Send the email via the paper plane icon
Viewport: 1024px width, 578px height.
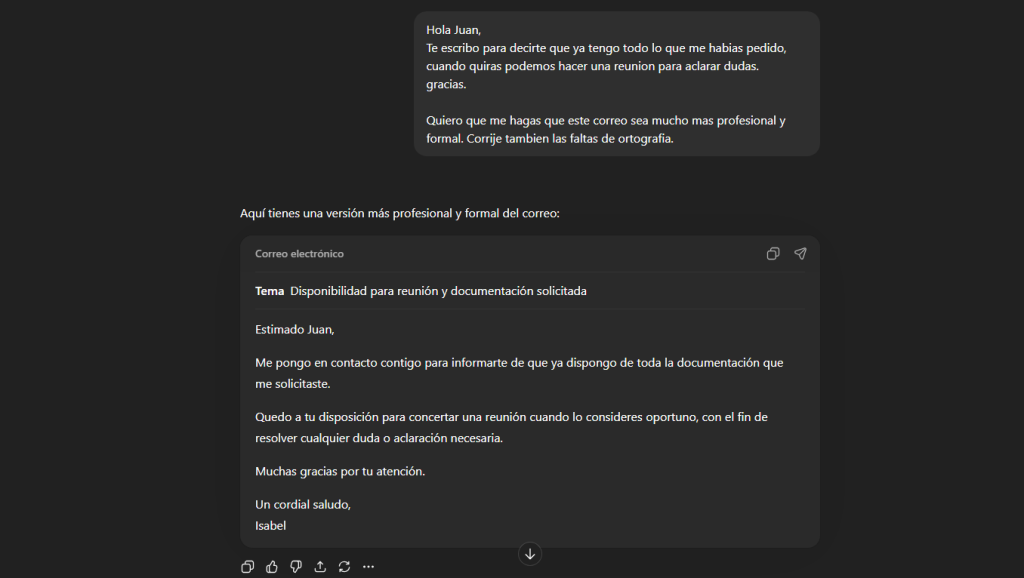[x=800, y=253]
